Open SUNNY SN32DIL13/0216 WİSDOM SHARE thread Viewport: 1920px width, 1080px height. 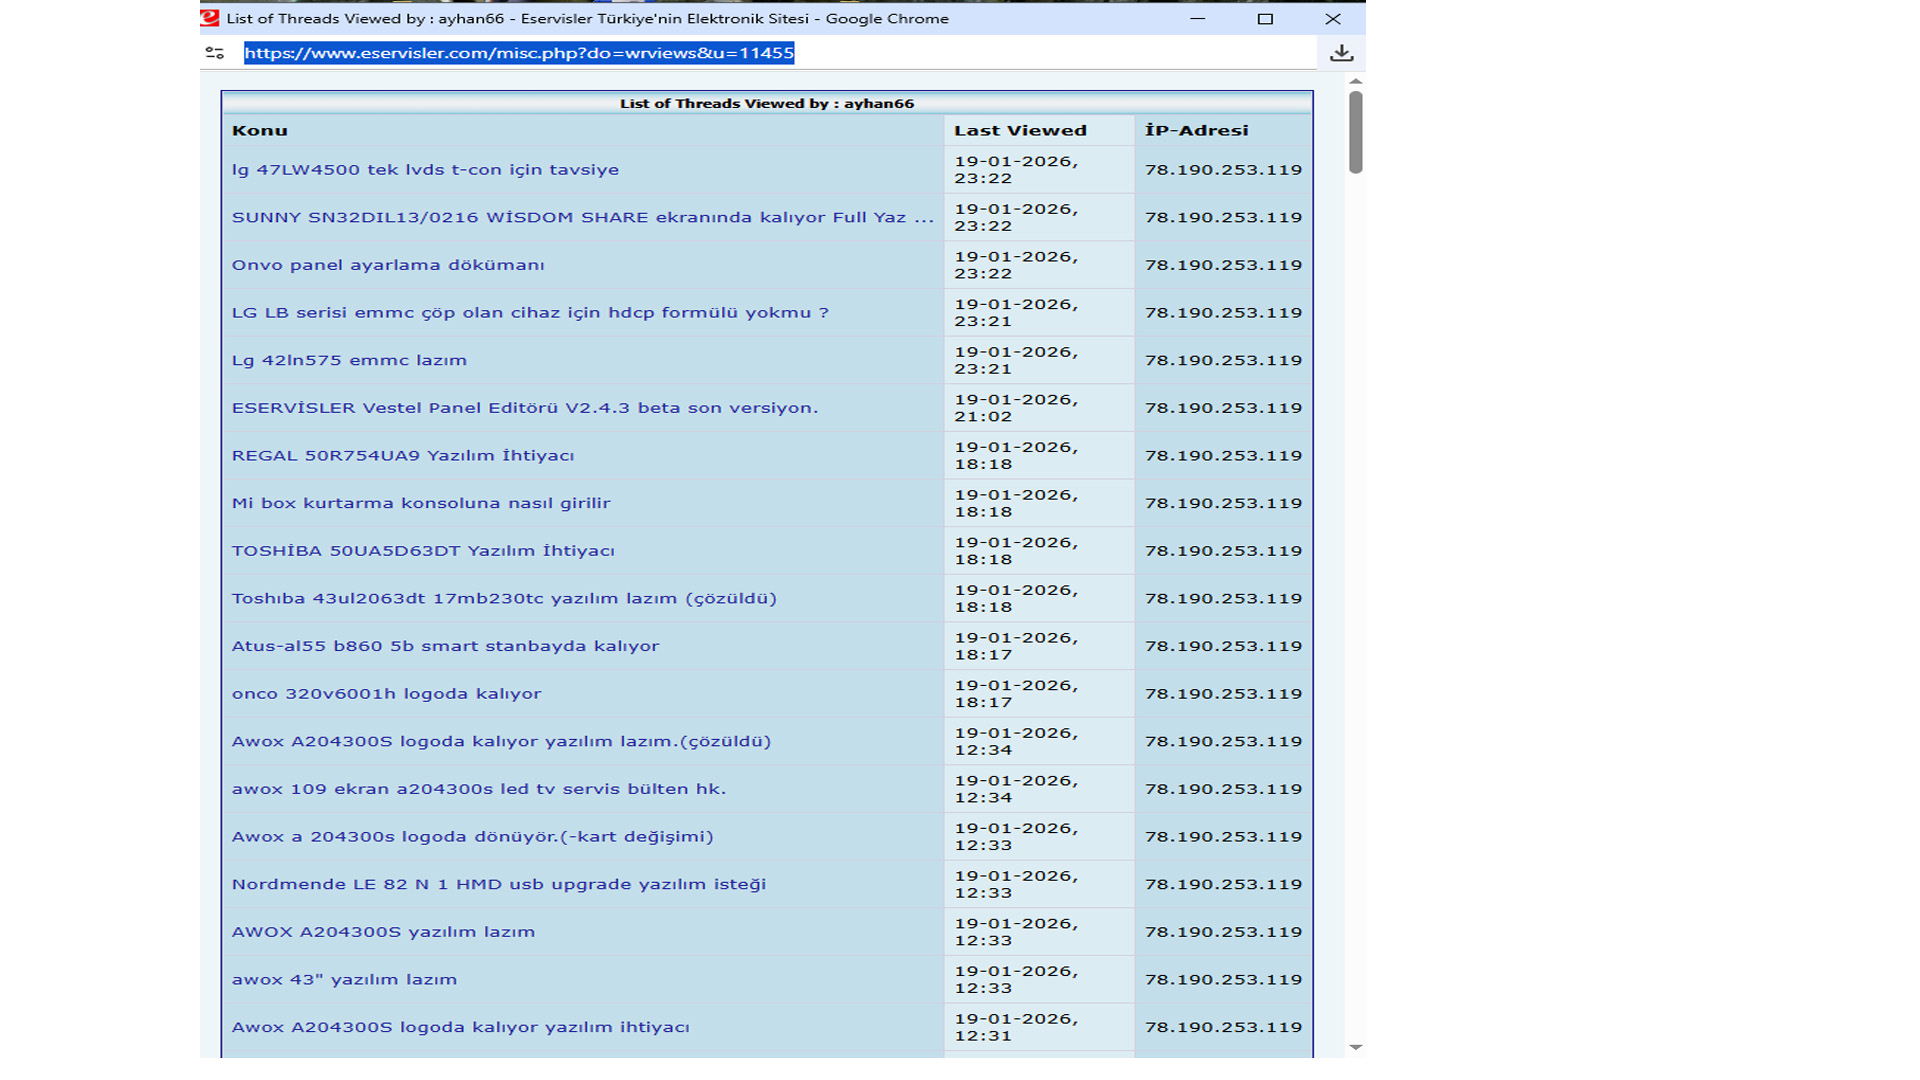coord(582,217)
